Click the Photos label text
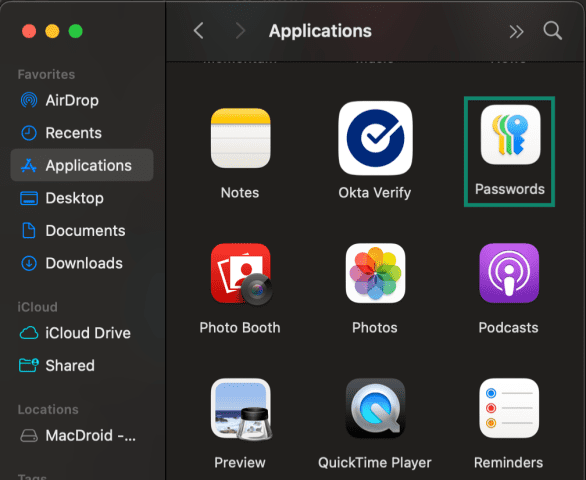Image resolution: width=586 pixels, height=480 pixels. [374, 327]
